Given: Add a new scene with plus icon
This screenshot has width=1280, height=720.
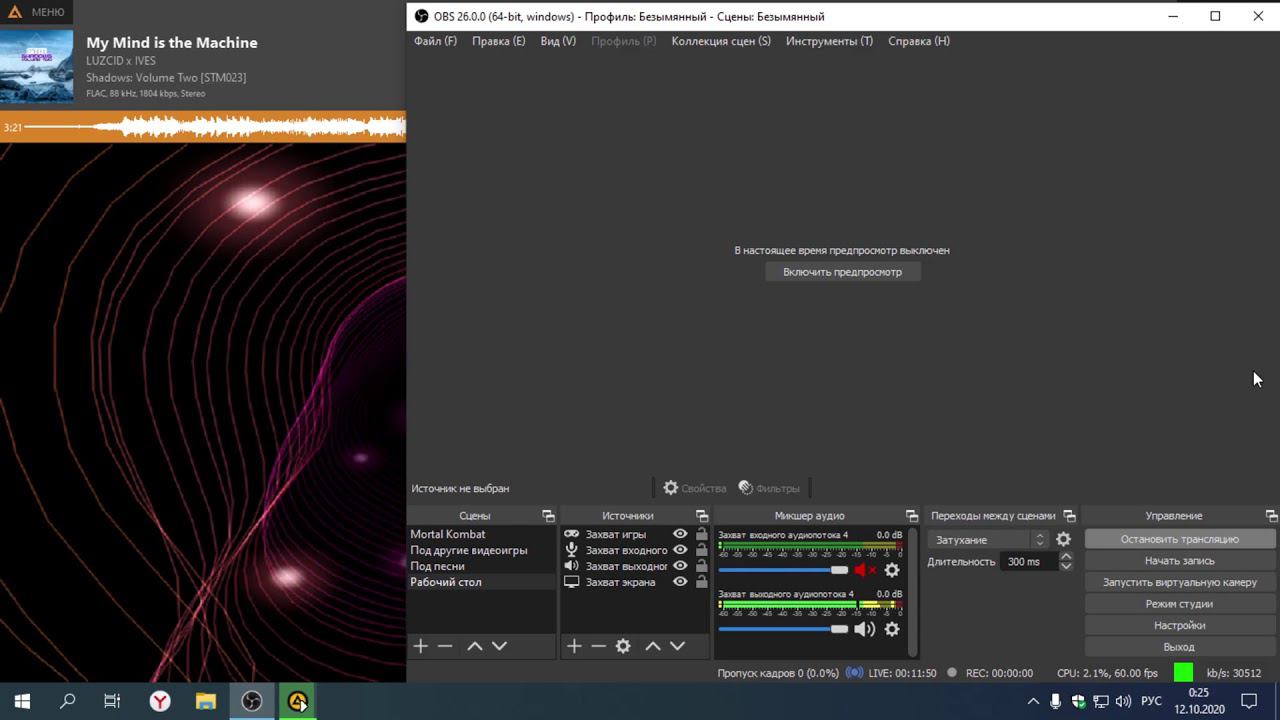Looking at the screenshot, I should point(421,646).
